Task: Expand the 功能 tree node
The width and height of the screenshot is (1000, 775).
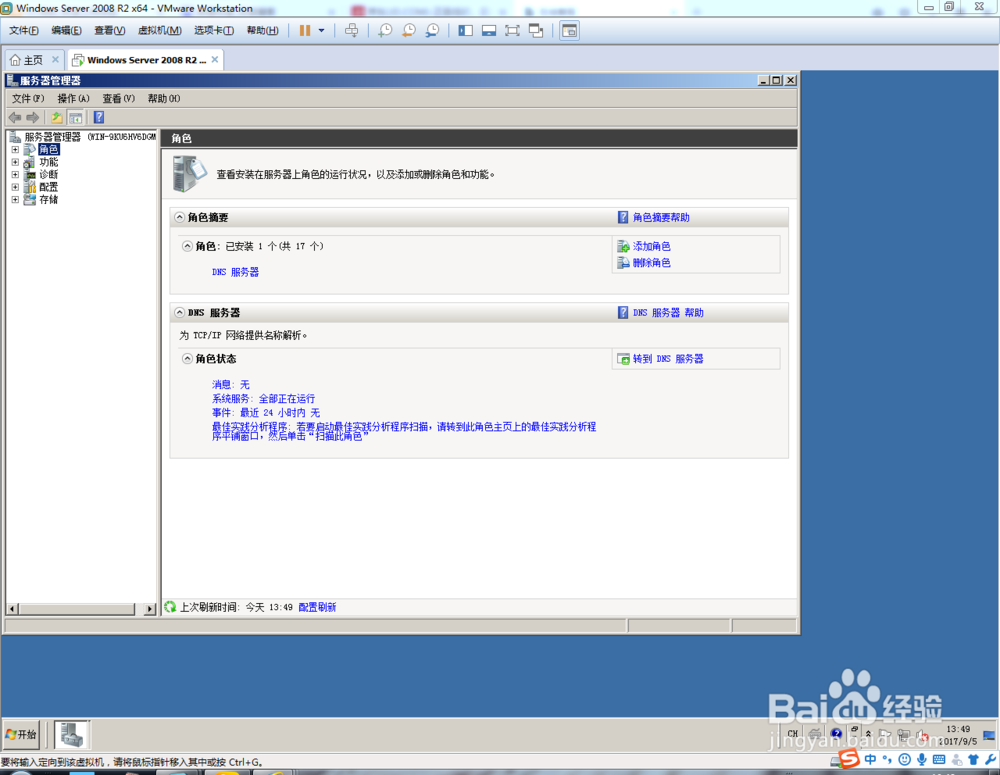Action: click(x=15, y=162)
